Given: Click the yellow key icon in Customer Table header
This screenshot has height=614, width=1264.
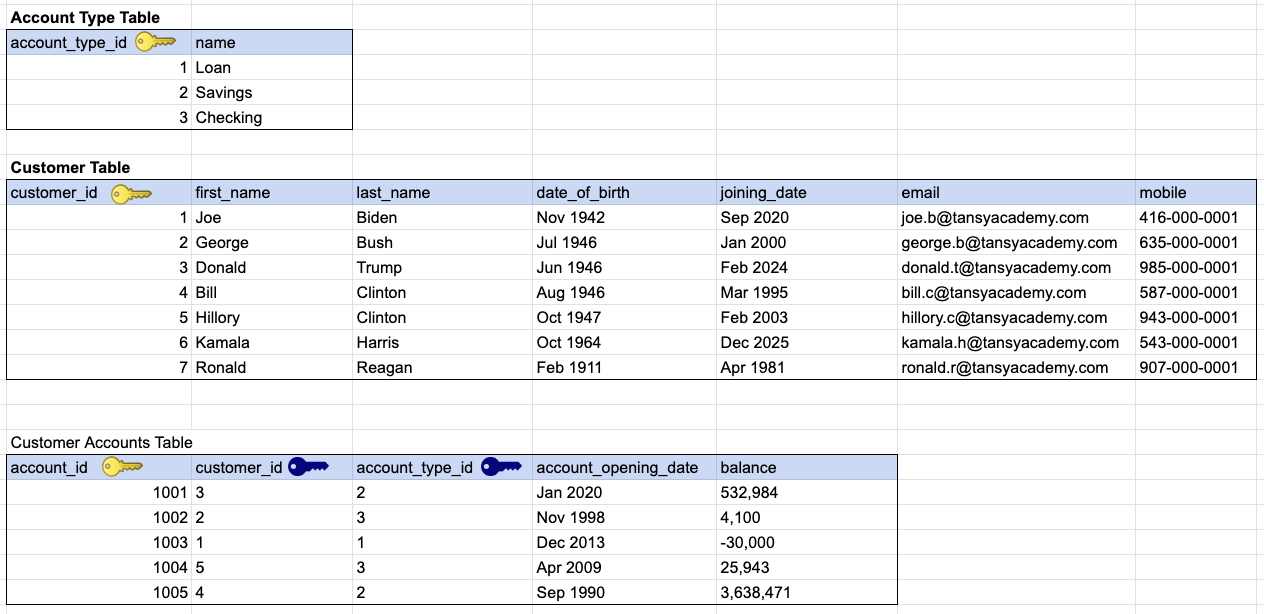Looking at the screenshot, I should [131, 193].
